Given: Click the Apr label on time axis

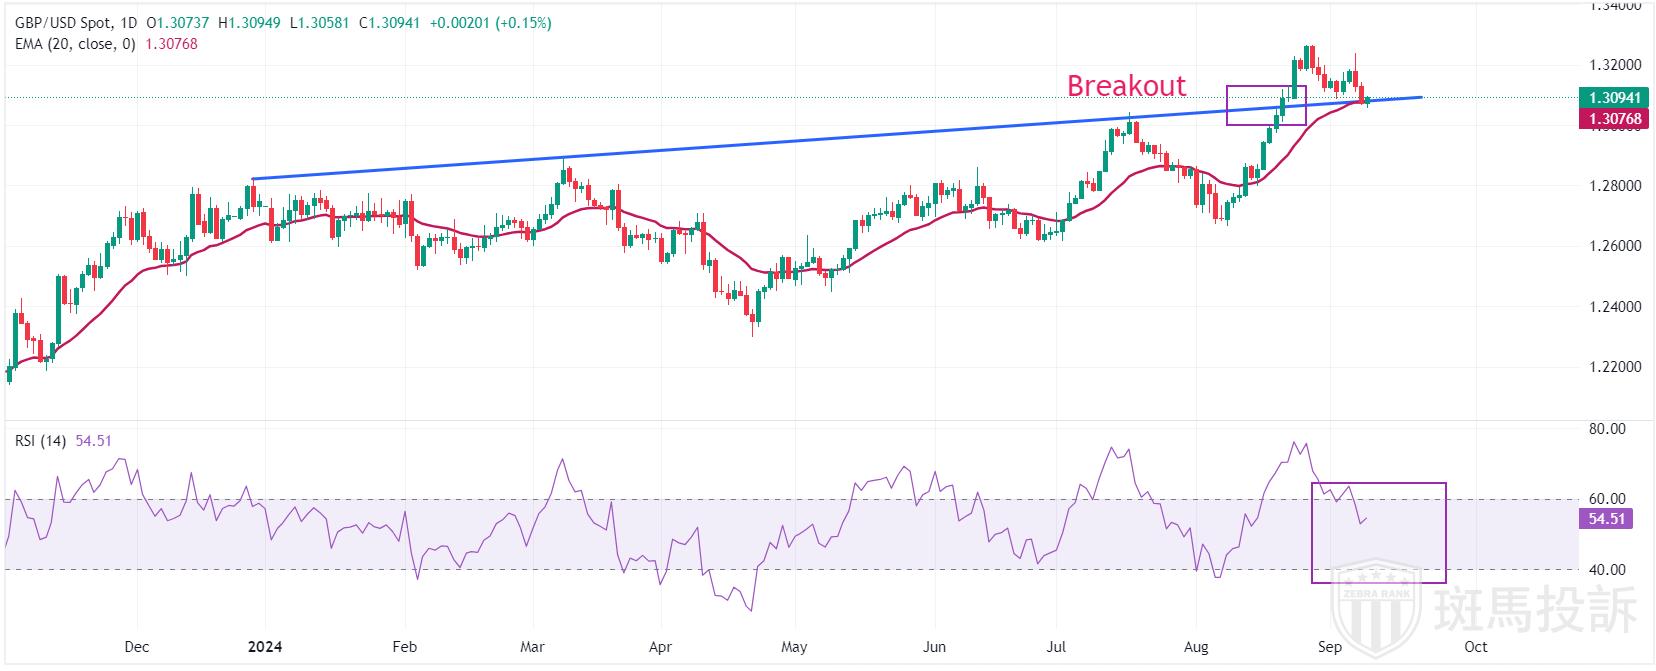Looking at the screenshot, I should 659,646.
